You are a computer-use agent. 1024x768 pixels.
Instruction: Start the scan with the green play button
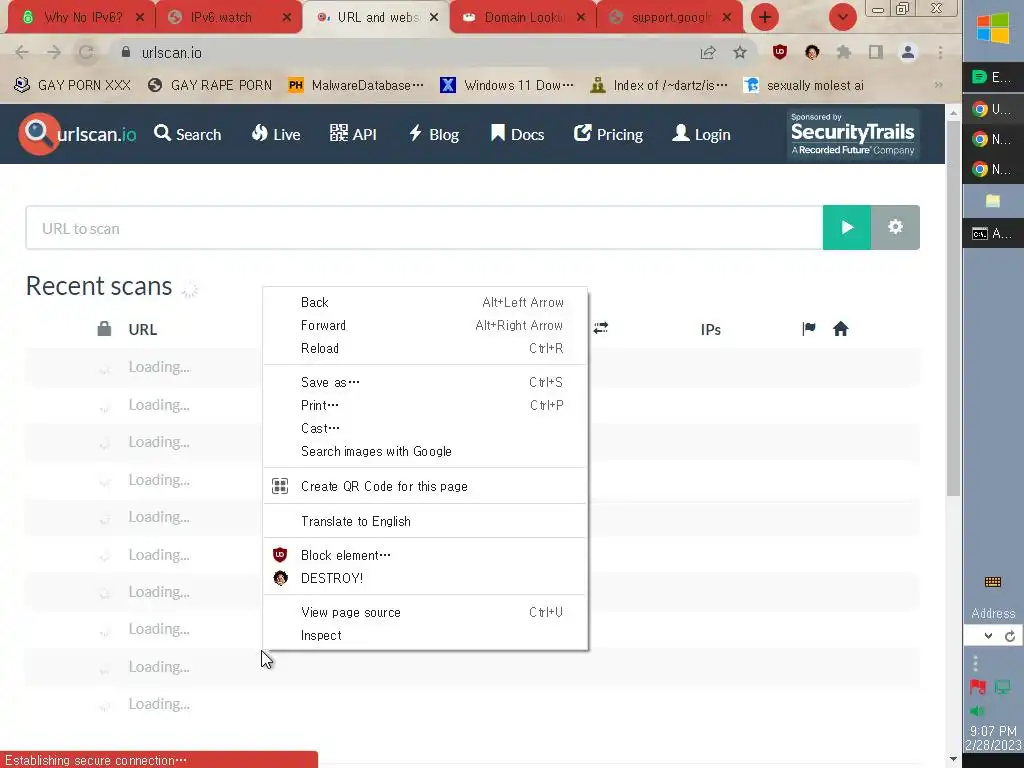coord(846,227)
